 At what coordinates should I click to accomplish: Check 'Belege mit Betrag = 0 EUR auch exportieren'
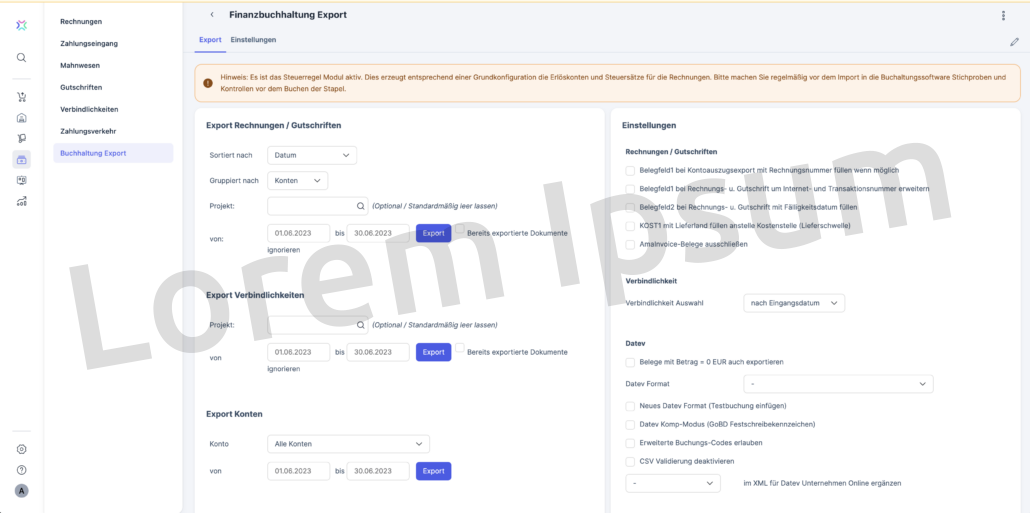tap(630, 362)
